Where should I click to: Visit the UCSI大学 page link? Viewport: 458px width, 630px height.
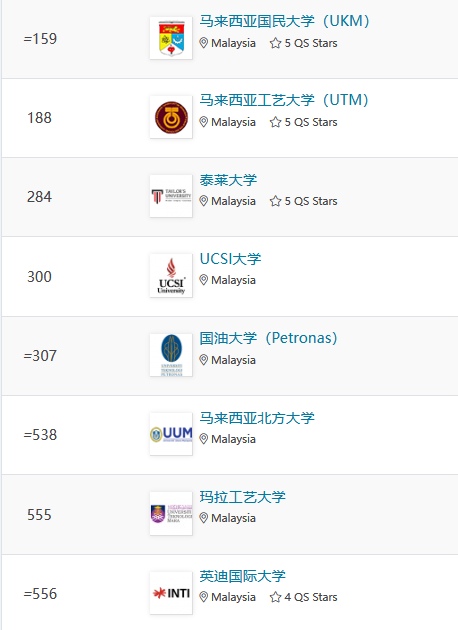[231, 259]
